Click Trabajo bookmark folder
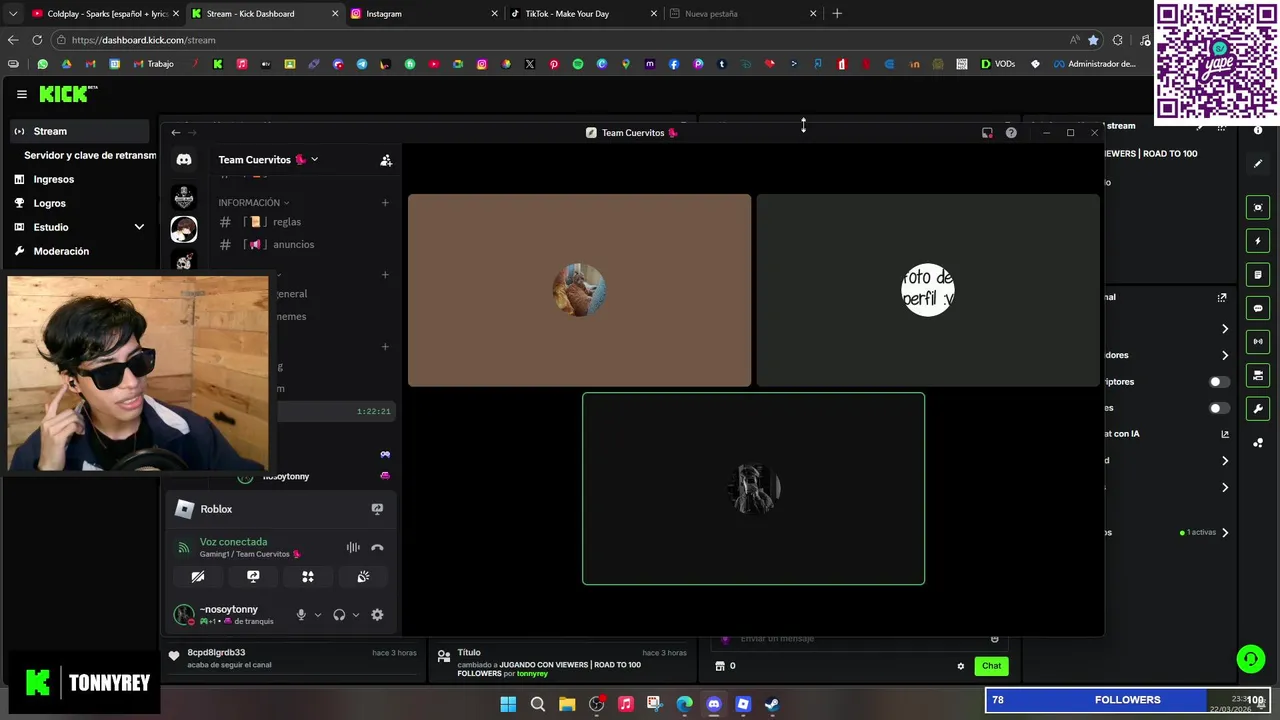 coord(153,64)
